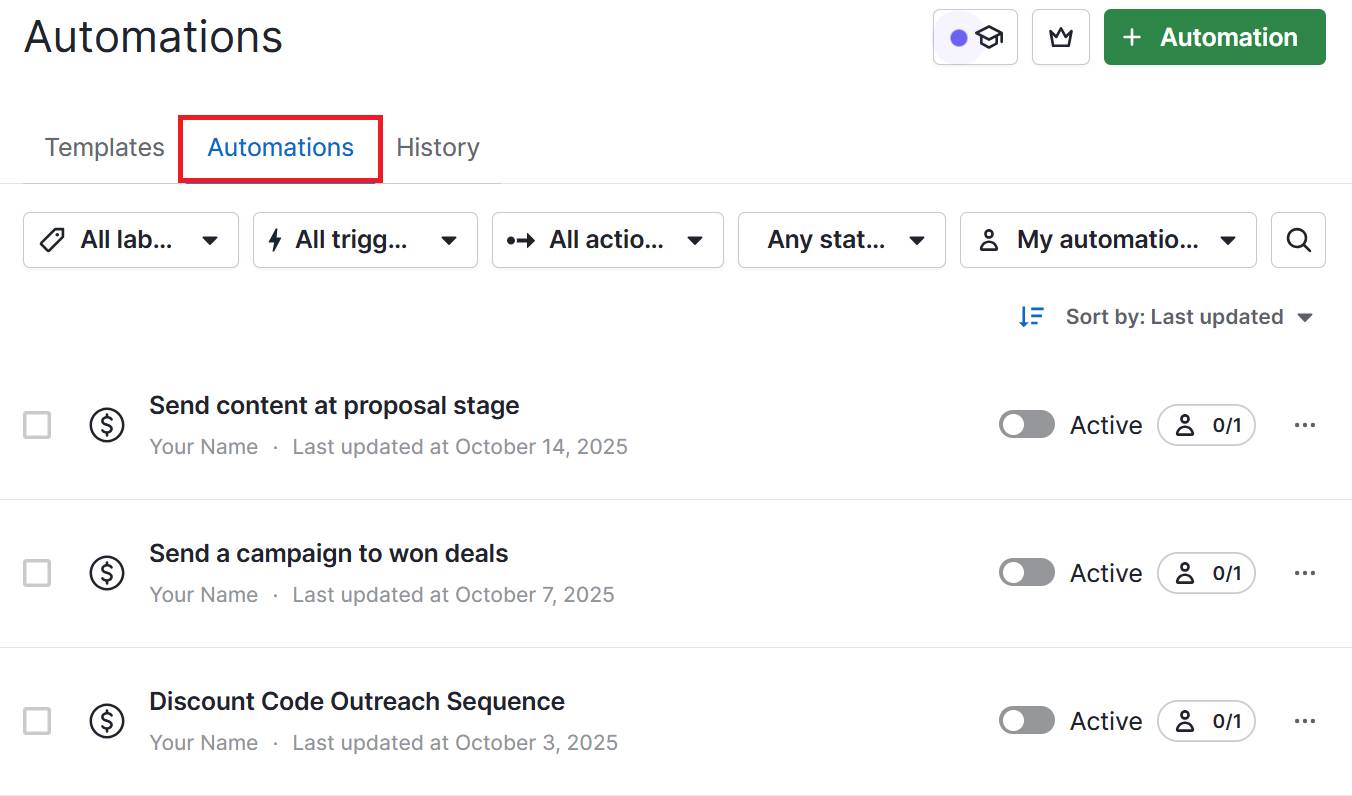This screenshot has width=1352, height=796.
Task: Open the All labels filter dropdown
Action: pyautogui.click(x=130, y=240)
